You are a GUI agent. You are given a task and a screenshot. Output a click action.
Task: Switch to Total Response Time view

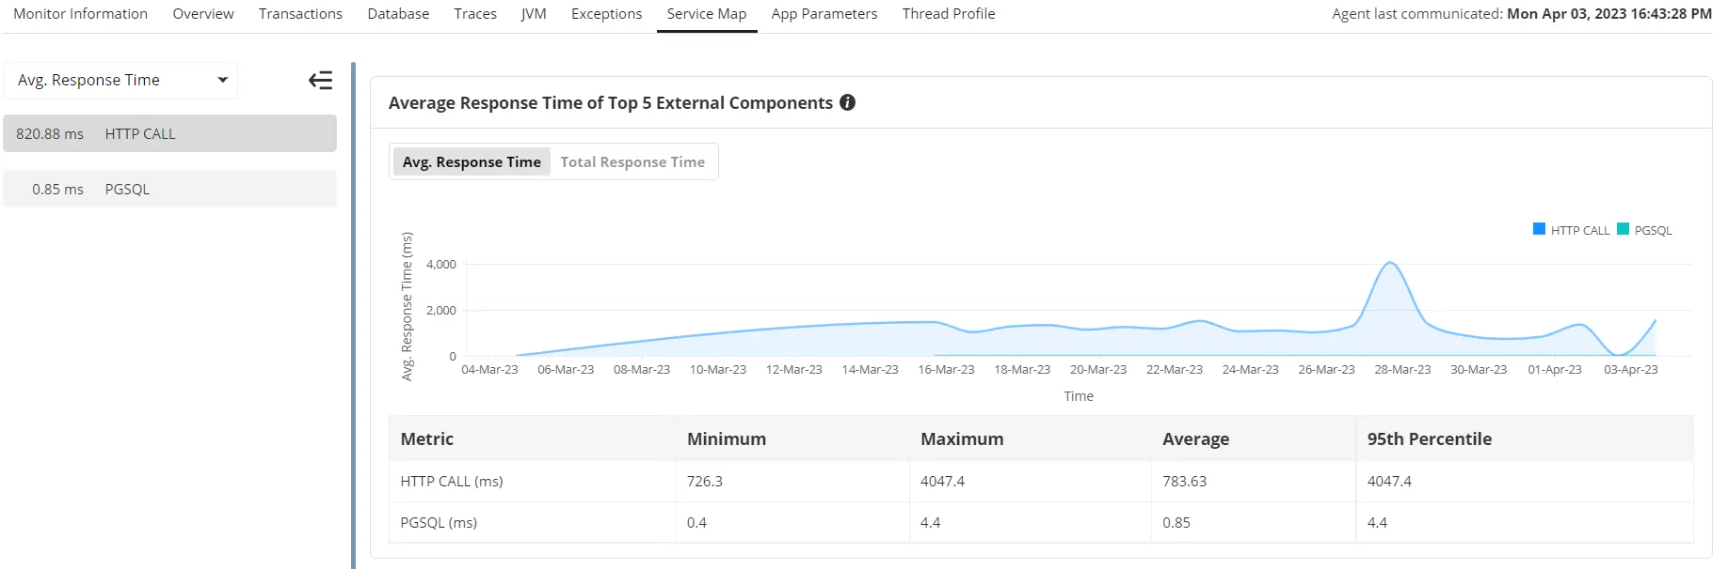click(632, 162)
